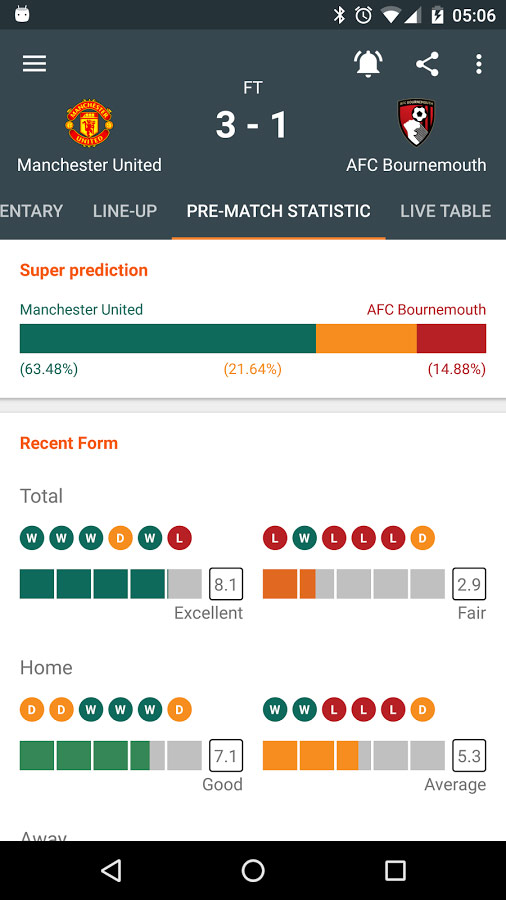Viewport: 506px width, 900px height.
Task: Tap the AFC Bournemouth crest
Action: coord(417,122)
